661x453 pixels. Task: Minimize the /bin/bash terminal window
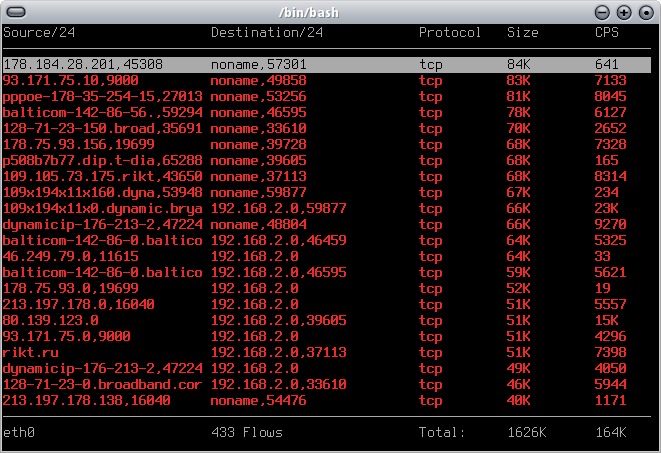pyautogui.click(x=602, y=13)
